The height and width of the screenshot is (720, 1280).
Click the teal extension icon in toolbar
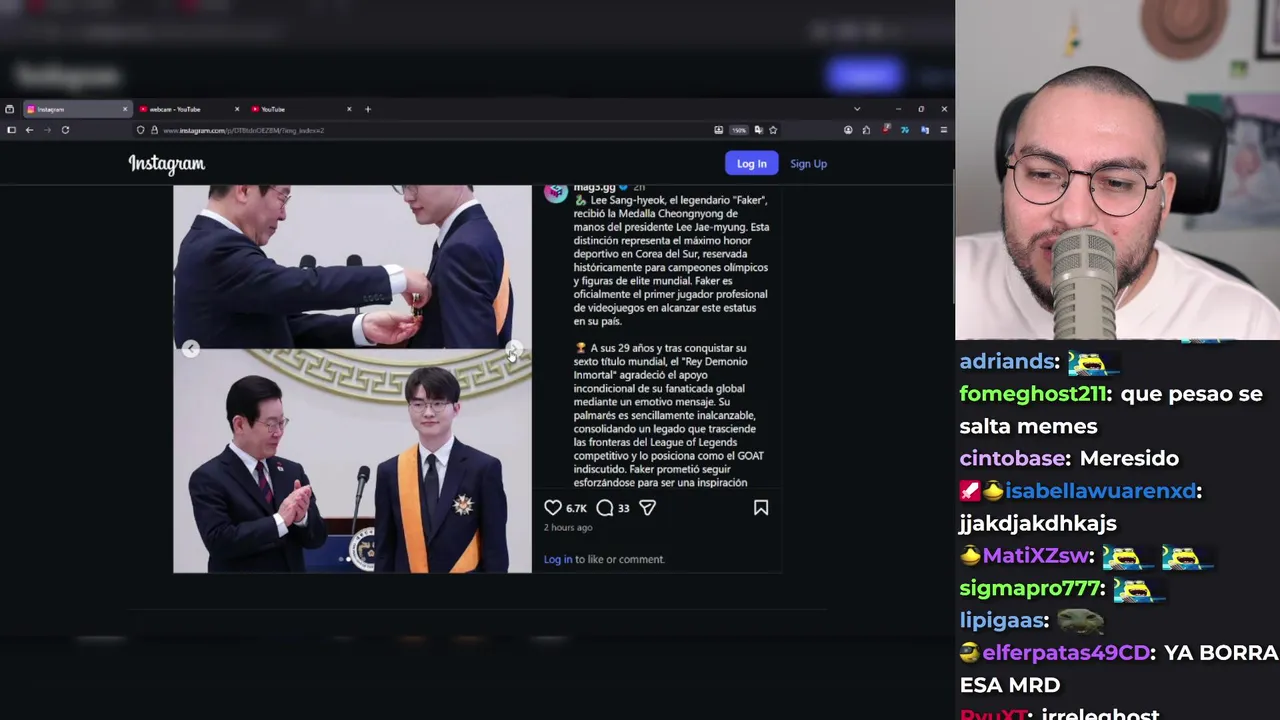pyautogui.click(x=905, y=130)
